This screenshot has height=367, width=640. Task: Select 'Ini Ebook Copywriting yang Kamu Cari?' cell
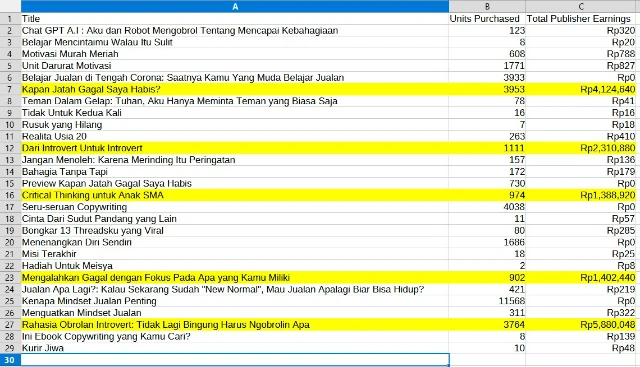235,336
